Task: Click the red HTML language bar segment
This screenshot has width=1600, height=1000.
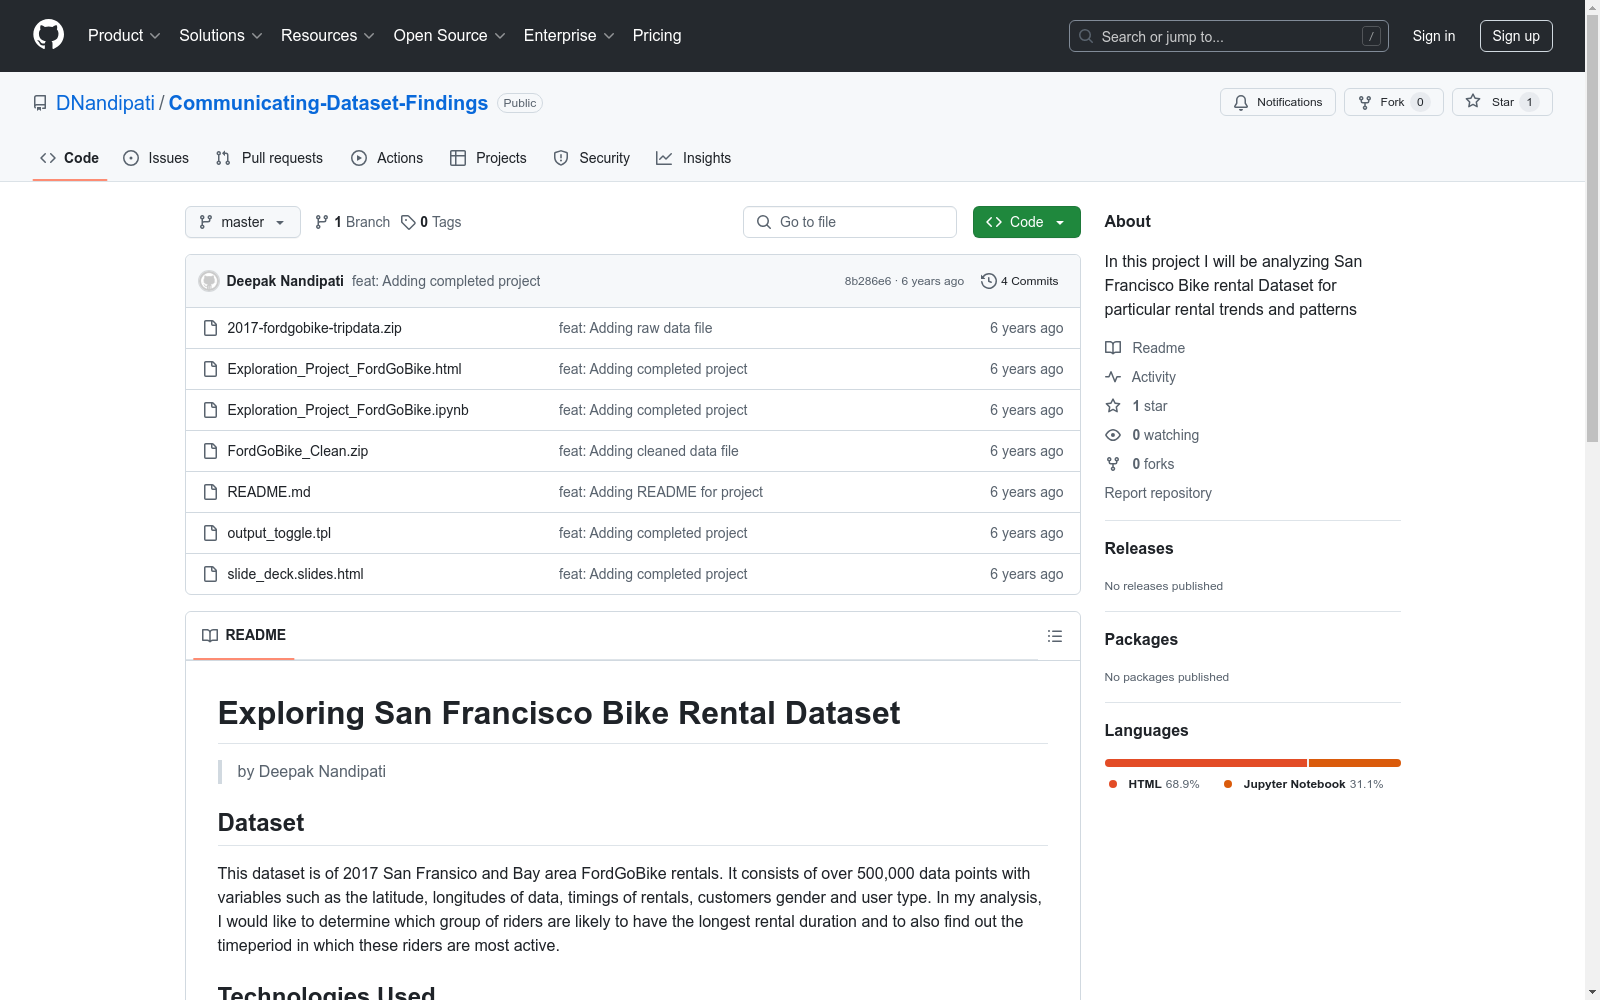Action: (1206, 763)
